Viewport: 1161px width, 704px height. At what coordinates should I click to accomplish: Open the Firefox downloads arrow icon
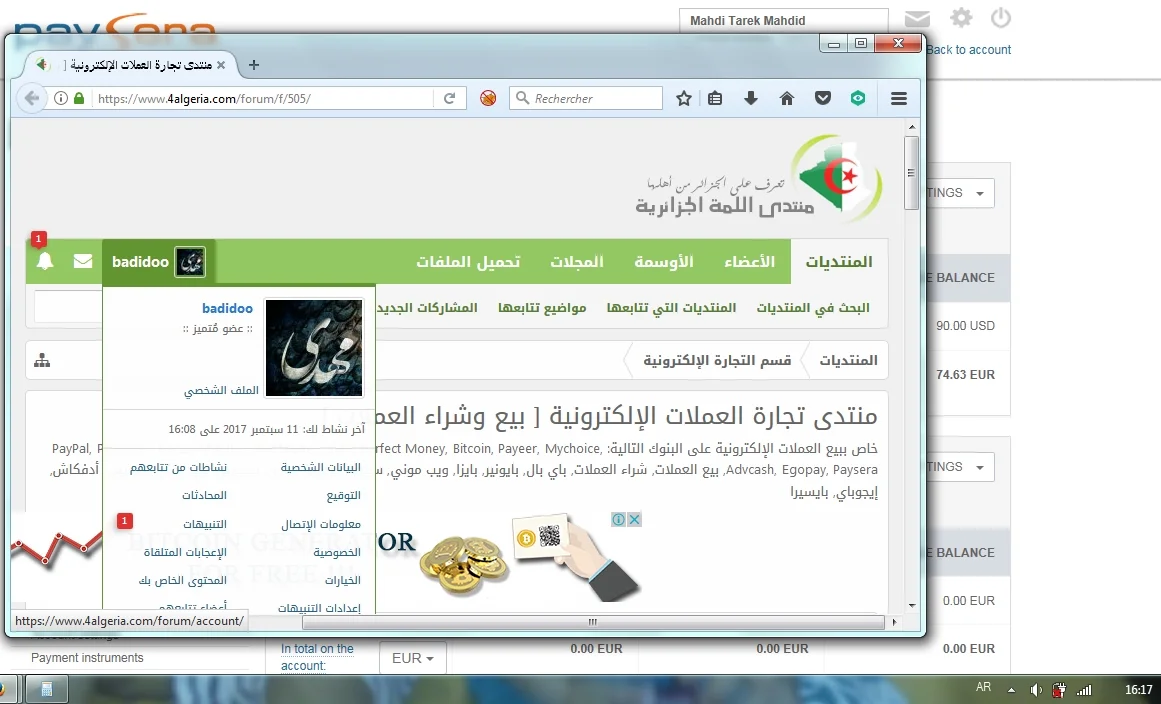(x=751, y=98)
